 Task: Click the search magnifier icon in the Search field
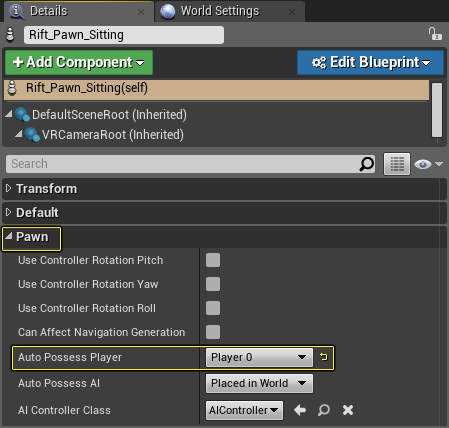tap(367, 164)
